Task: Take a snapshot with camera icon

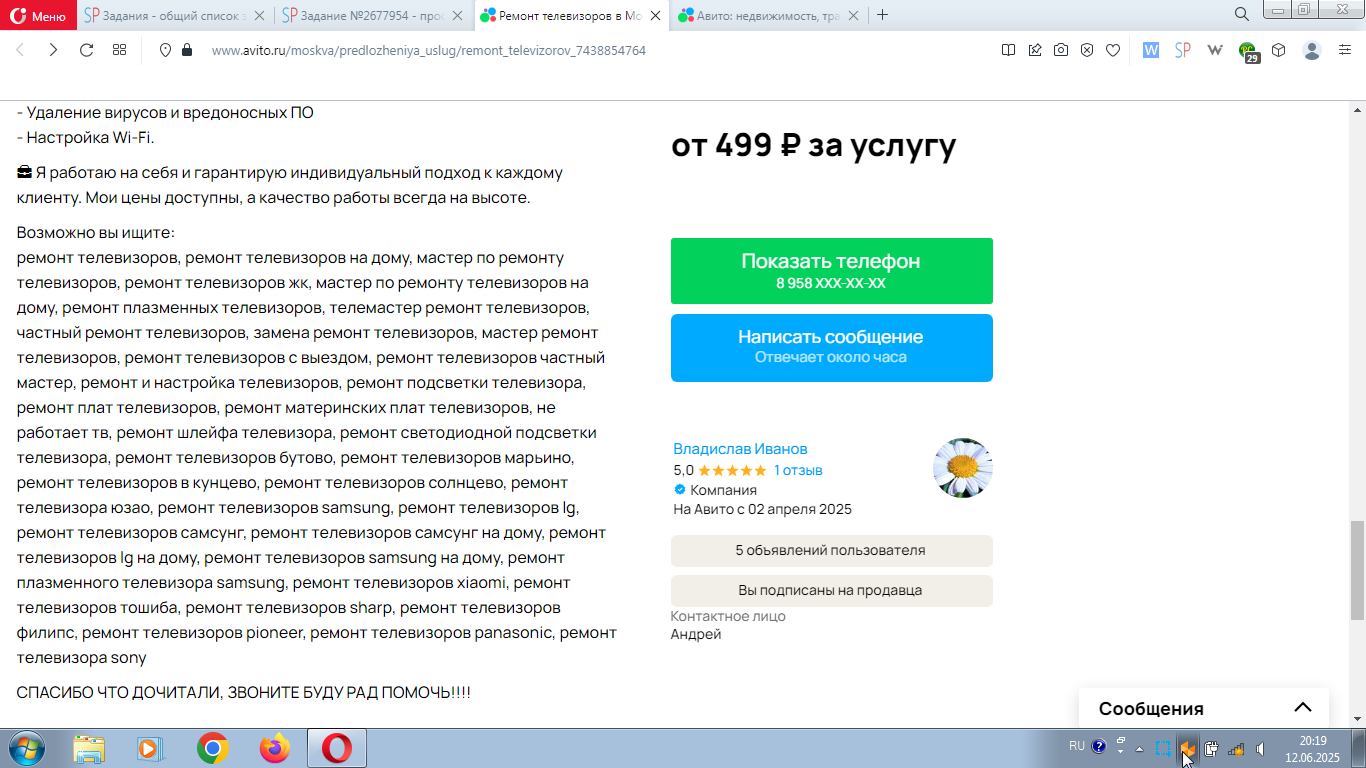Action: pos(1061,50)
